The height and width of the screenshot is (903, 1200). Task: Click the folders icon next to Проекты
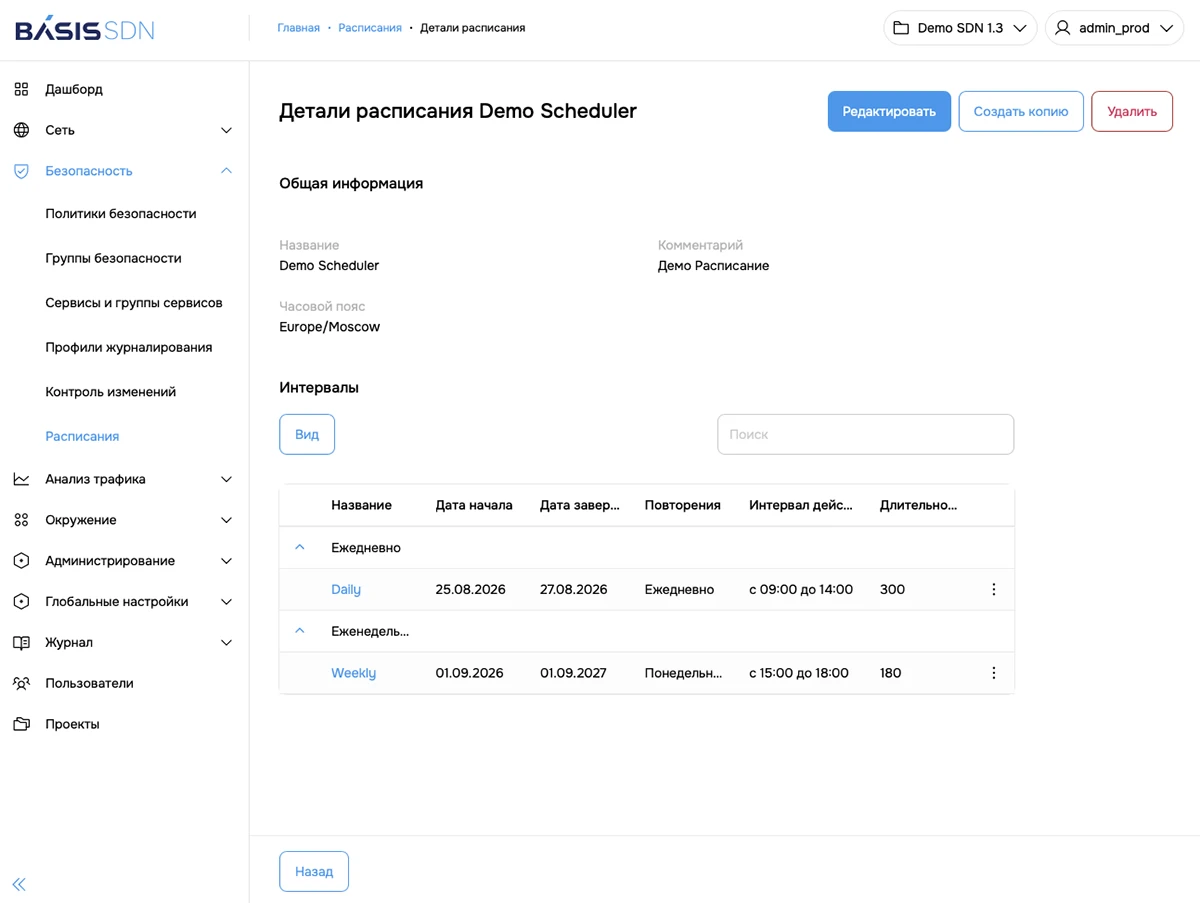[x=21, y=724]
